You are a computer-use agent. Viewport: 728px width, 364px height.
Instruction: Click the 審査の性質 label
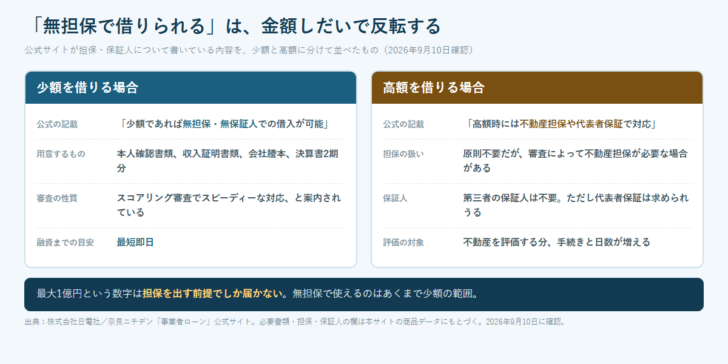pos(57,198)
